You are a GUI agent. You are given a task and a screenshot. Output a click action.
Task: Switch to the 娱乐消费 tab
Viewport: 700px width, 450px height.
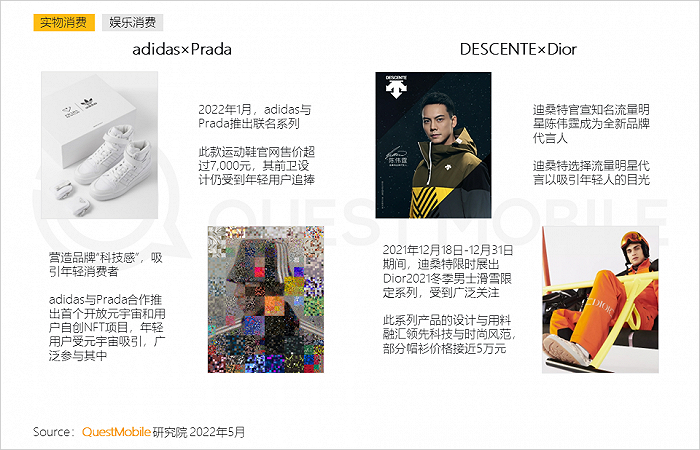(133, 22)
